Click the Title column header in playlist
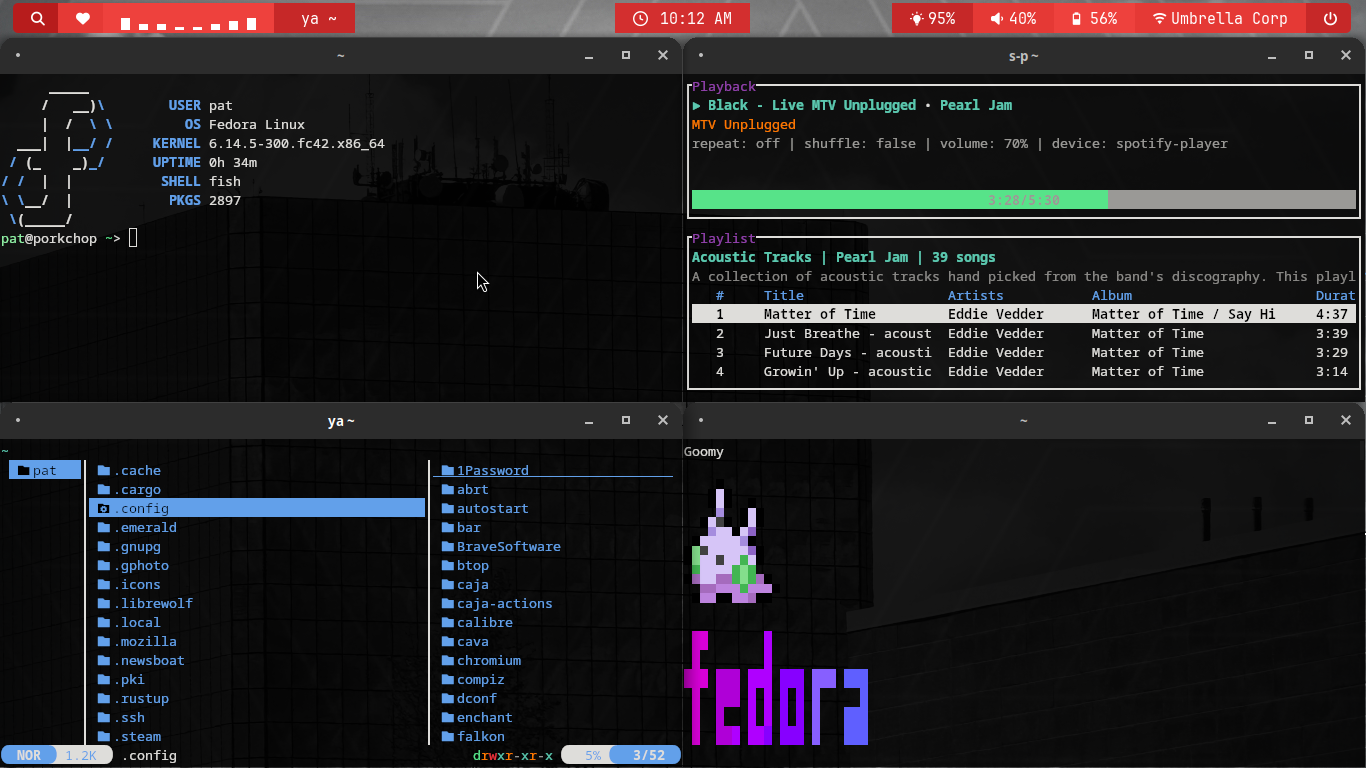 pyautogui.click(x=783, y=295)
